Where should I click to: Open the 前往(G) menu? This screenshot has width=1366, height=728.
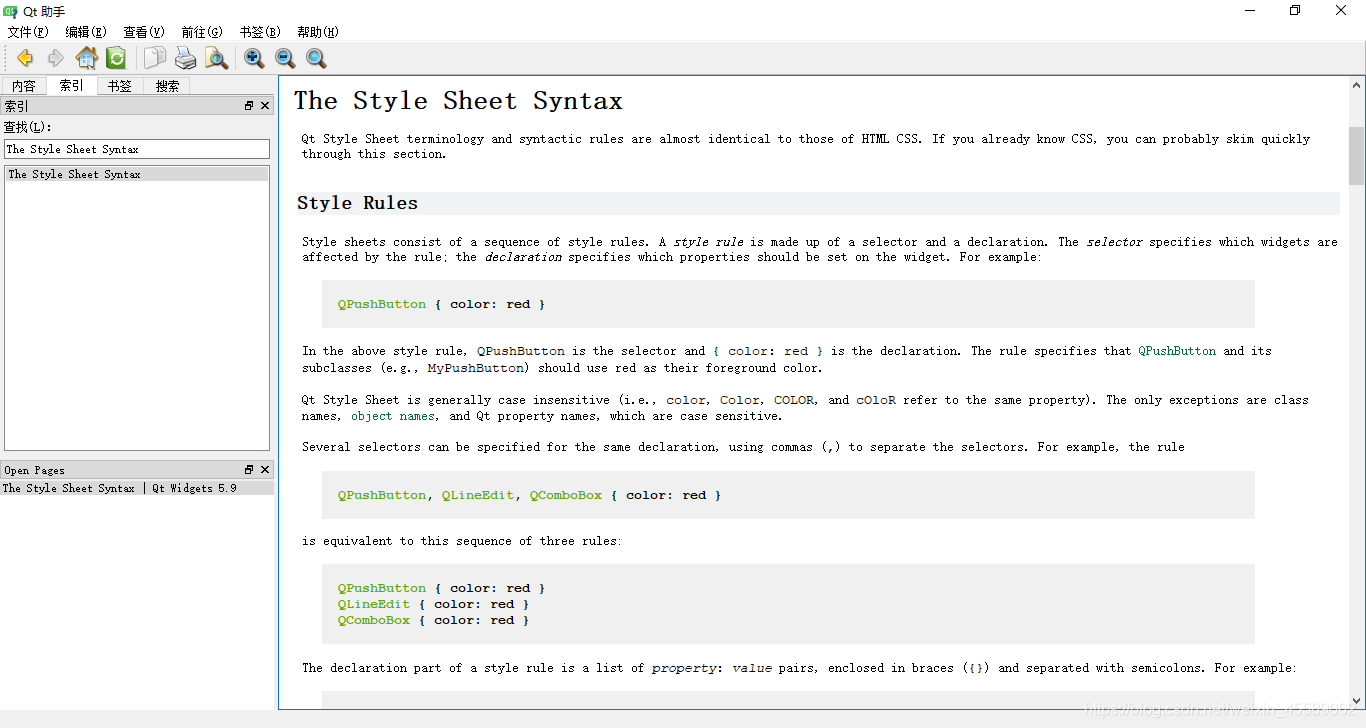pyautogui.click(x=201, y=31)
